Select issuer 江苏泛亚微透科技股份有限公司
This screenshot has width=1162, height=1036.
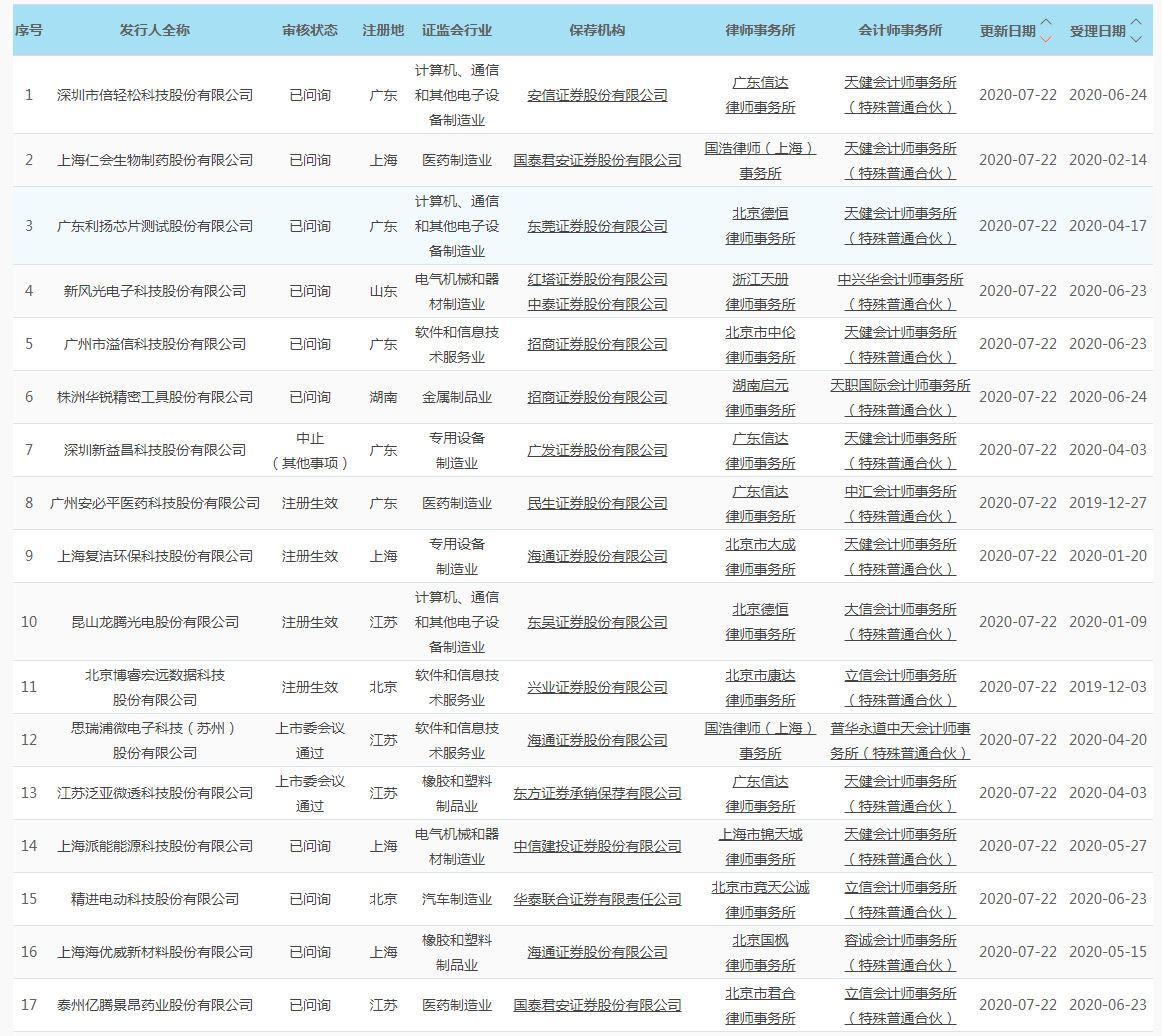click(155, 793)
